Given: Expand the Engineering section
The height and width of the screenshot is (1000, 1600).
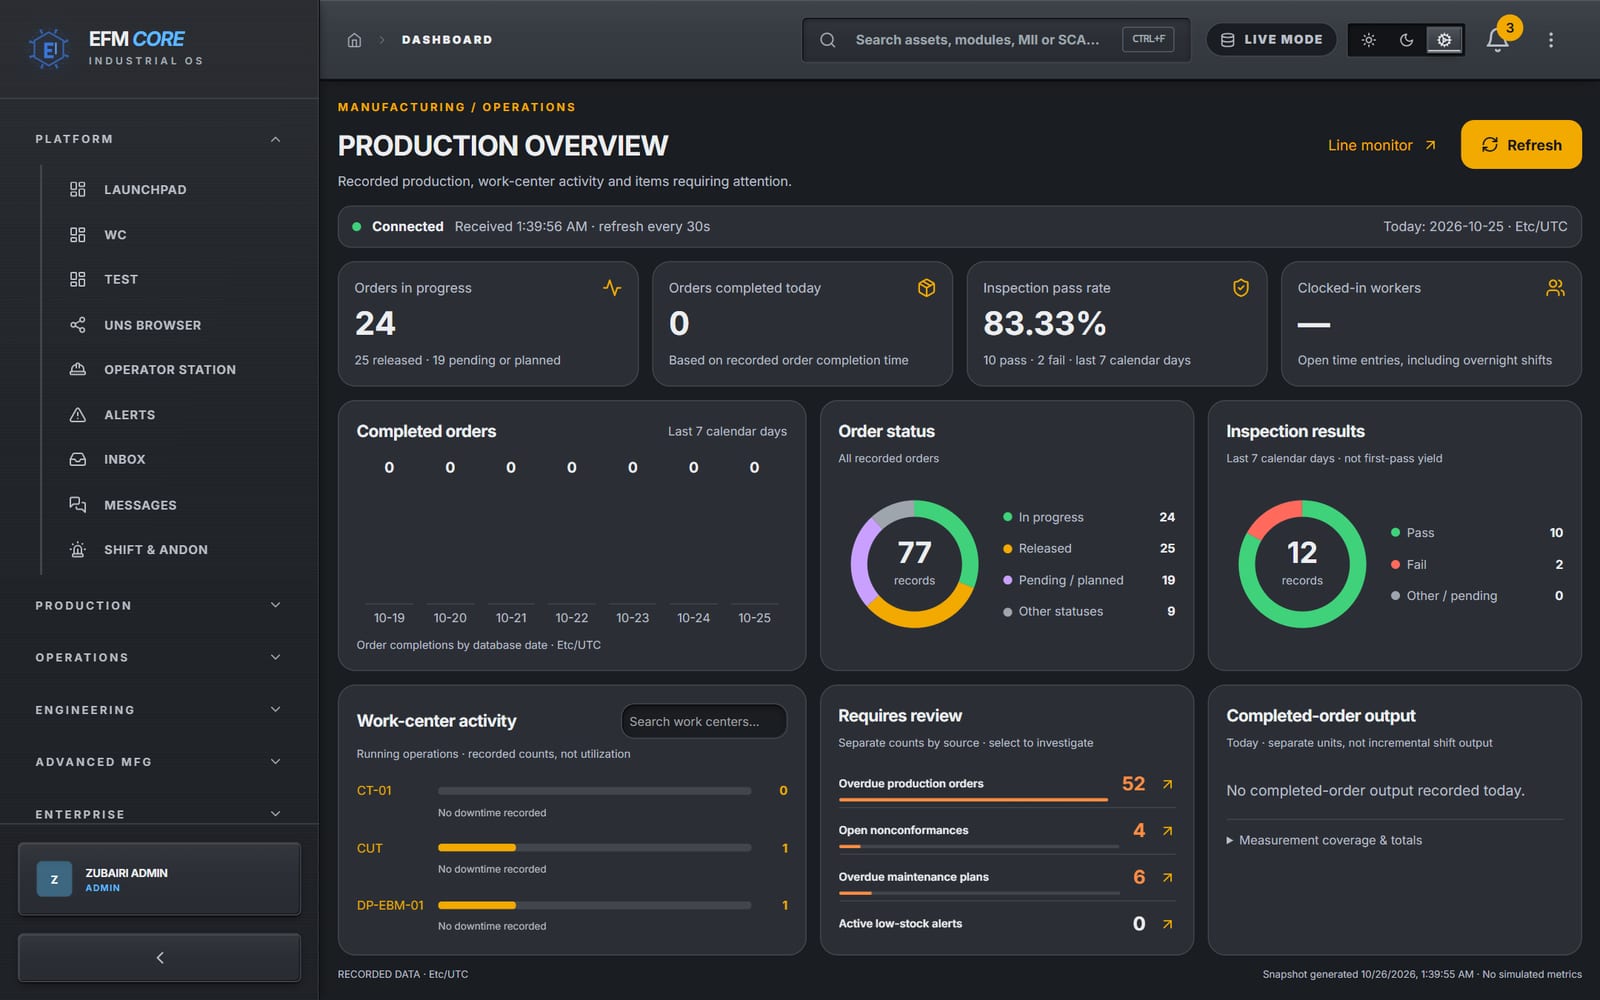Looking at the screenshot, I should (158, 709).
